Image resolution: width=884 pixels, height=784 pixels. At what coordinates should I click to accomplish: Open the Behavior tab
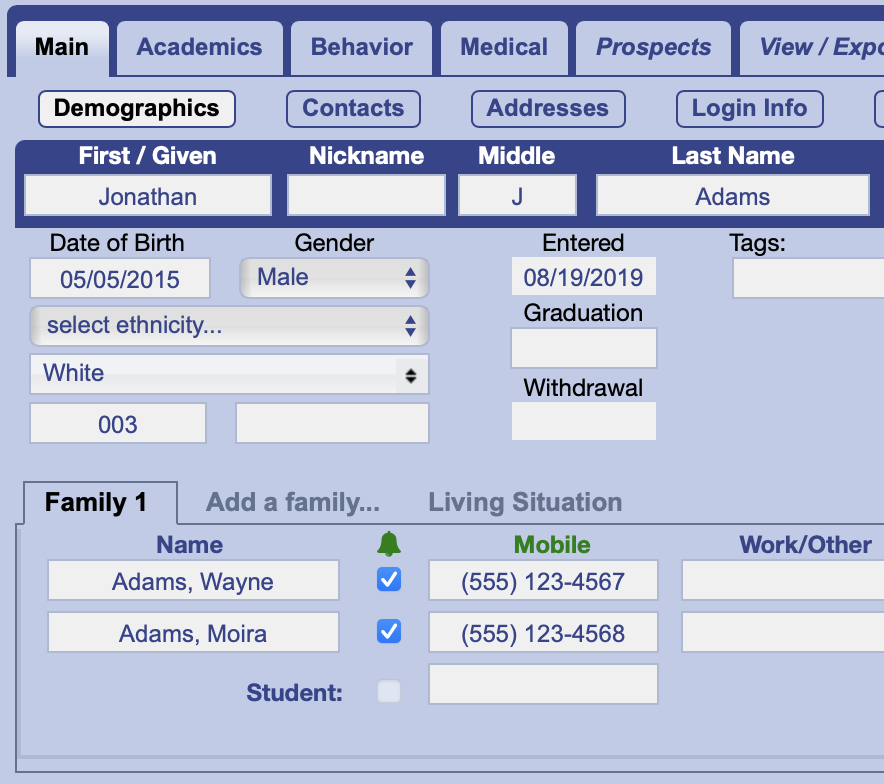361,47
